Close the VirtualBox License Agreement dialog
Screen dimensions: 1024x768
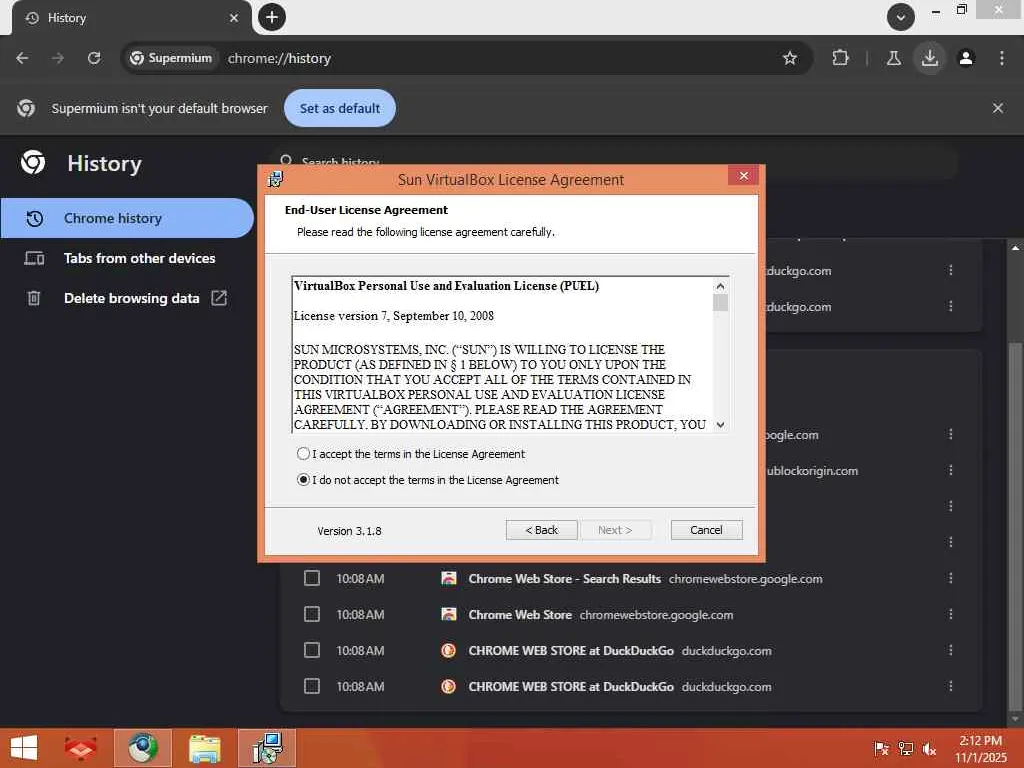pos(743,176)
